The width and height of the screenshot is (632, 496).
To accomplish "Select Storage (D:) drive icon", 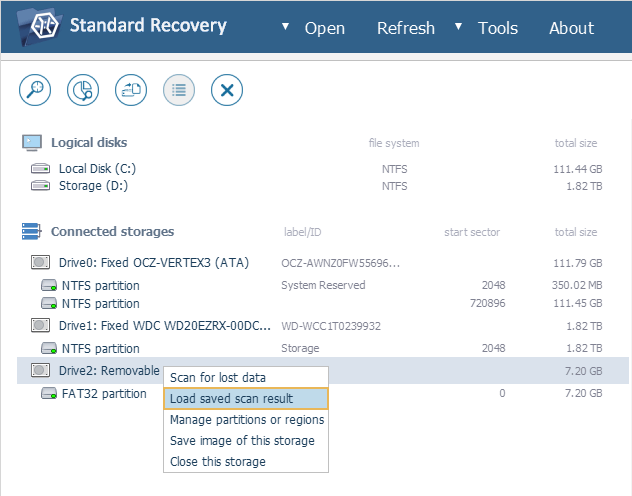I will (x=41, y=185).
